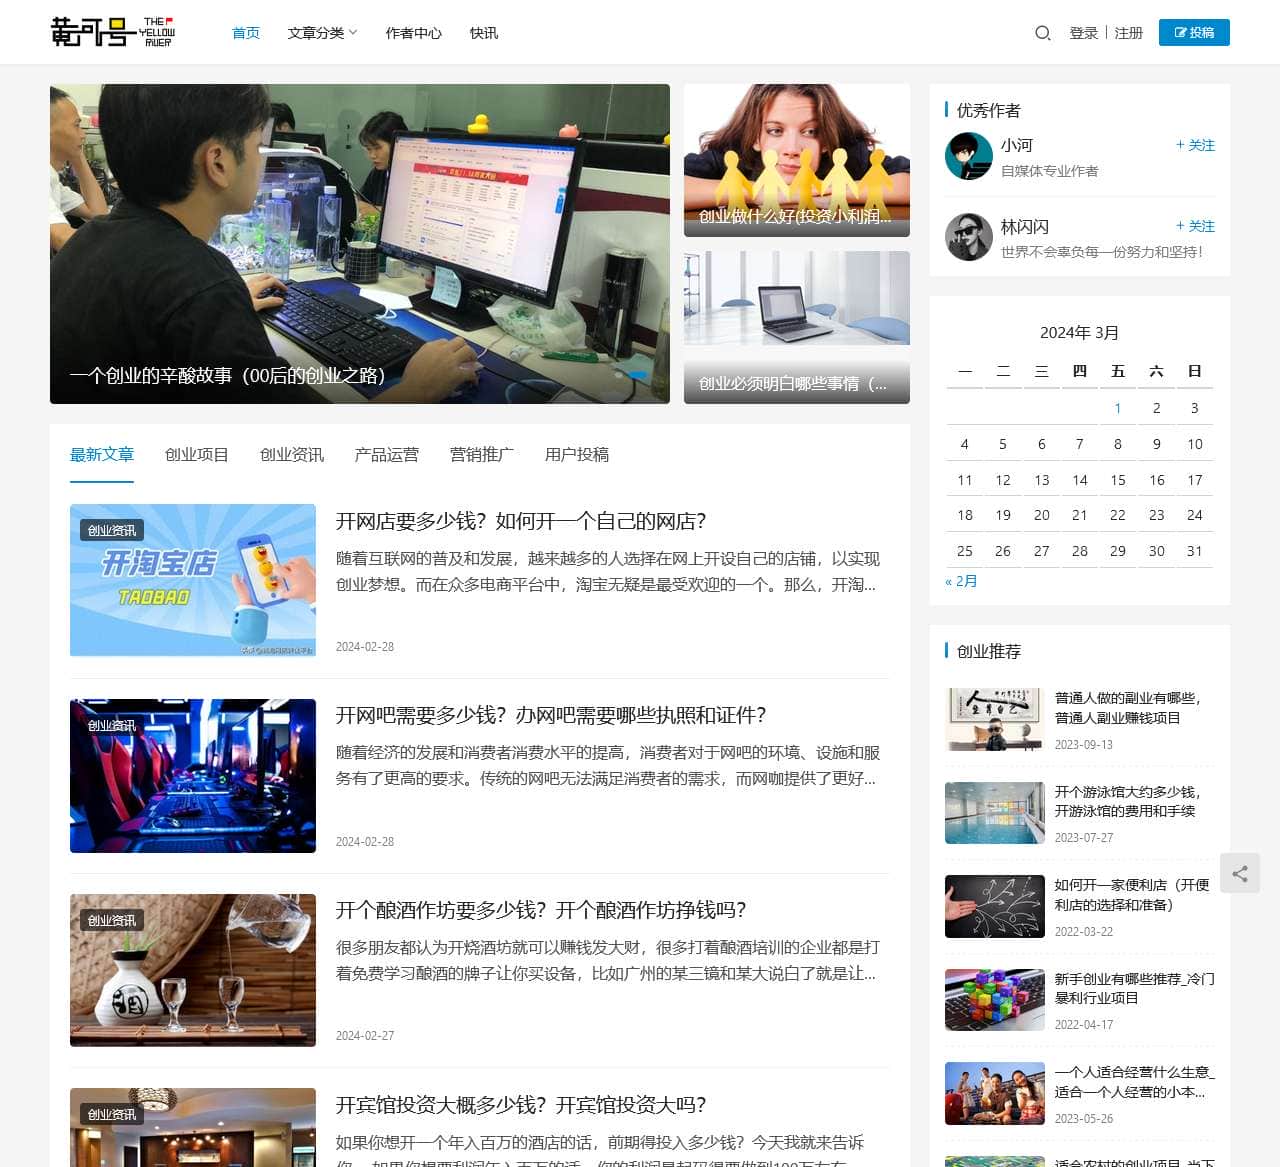Image resolution: width=1280 pixels, height=1167 pixels.
Task: Switch to the 营销推广 tab
Action: (482, 455)
